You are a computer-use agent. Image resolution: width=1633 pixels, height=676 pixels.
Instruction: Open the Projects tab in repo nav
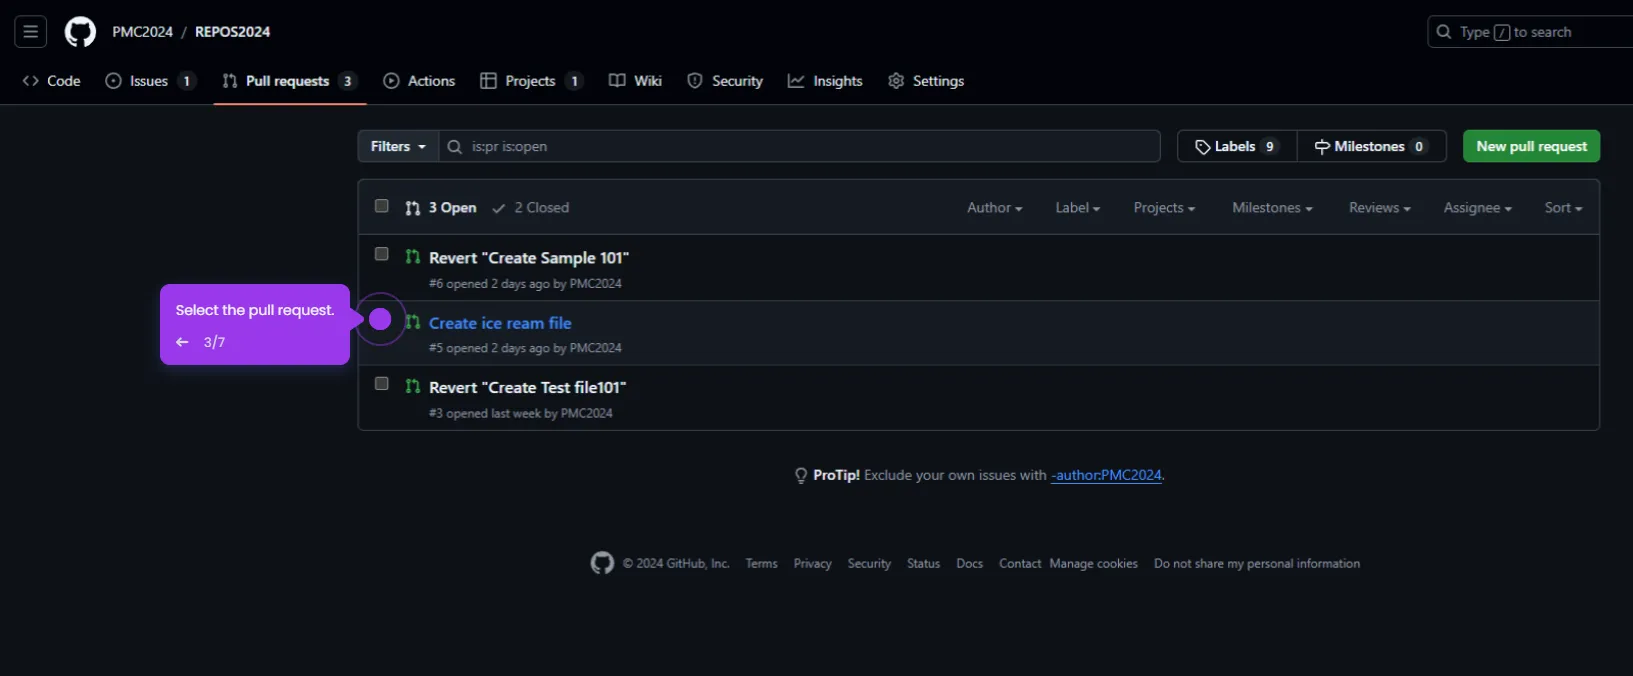[x=531, y=81]
